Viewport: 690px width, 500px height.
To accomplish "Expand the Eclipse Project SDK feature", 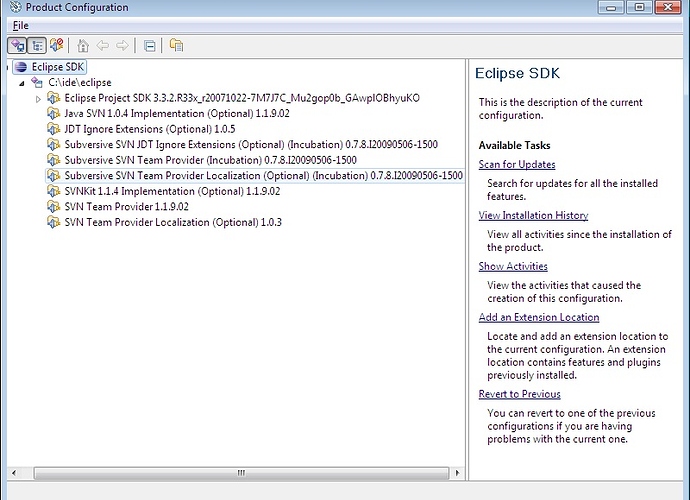I will [38, 99].
